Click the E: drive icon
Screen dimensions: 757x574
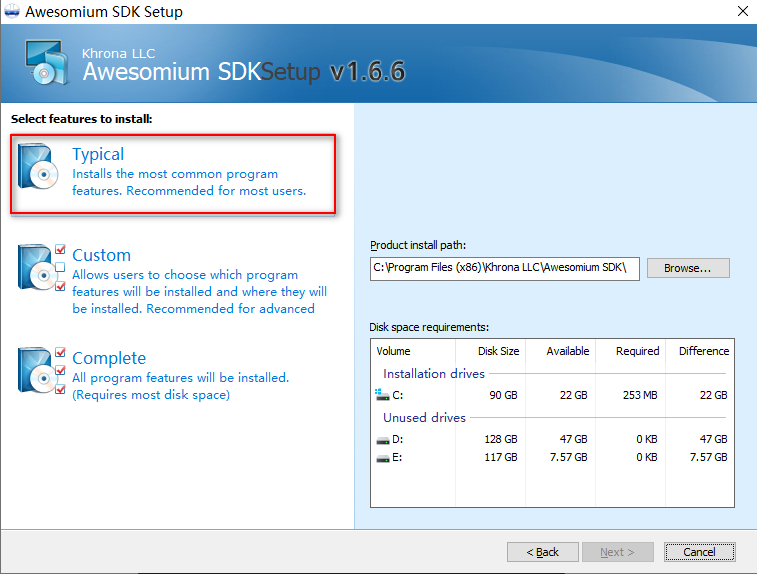(x=383, y=458)
